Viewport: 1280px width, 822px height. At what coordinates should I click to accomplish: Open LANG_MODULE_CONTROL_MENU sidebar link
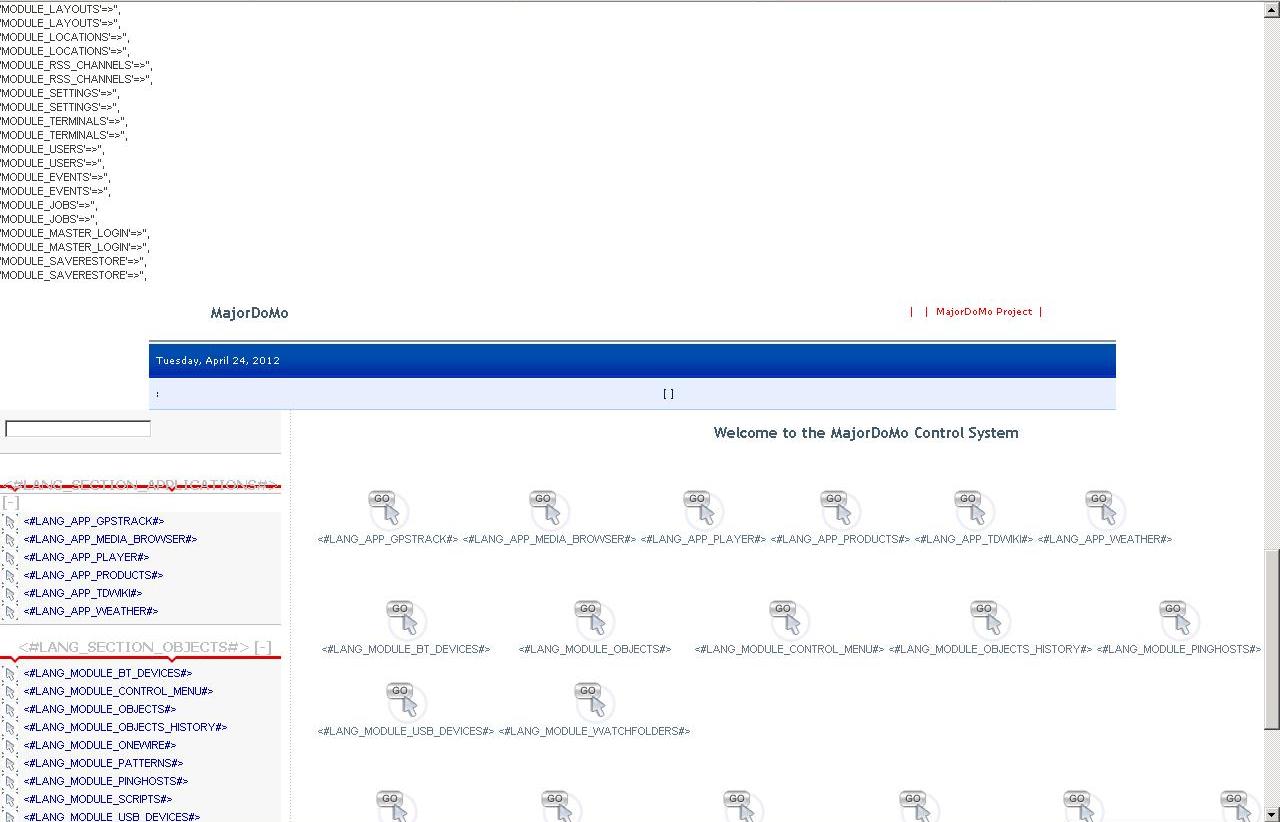[x=119, y=691]
